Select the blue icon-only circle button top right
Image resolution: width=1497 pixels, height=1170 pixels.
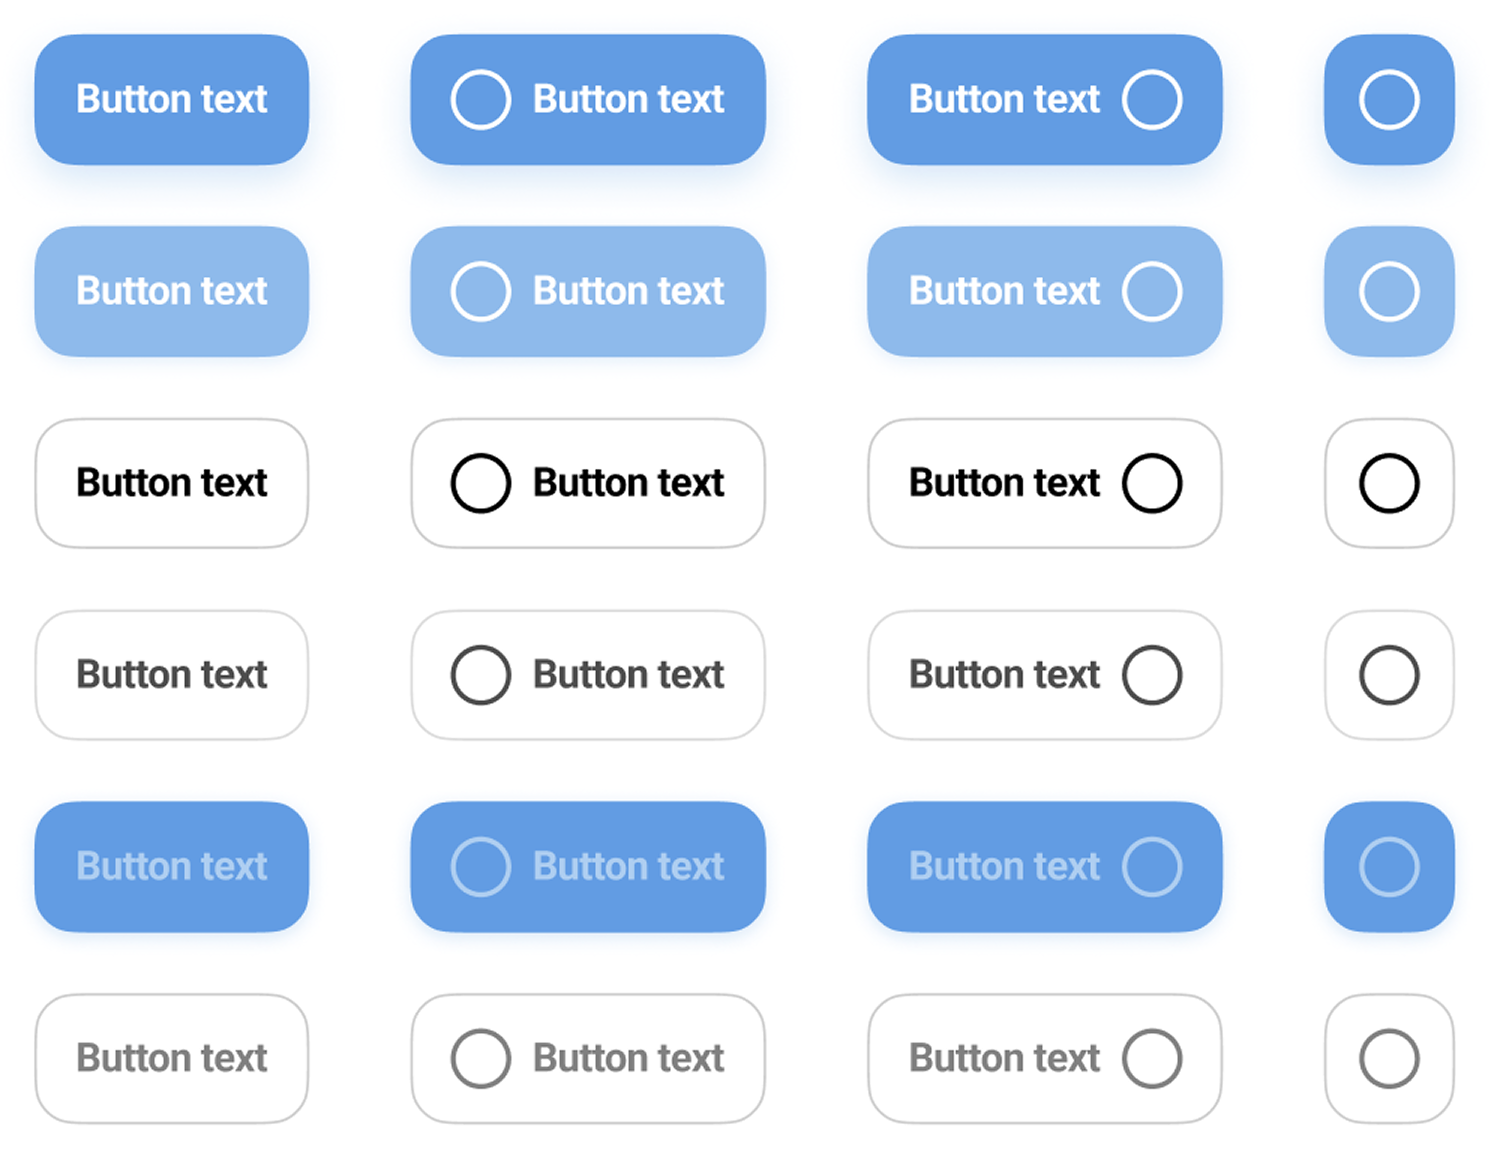(x=1389, y=99)
